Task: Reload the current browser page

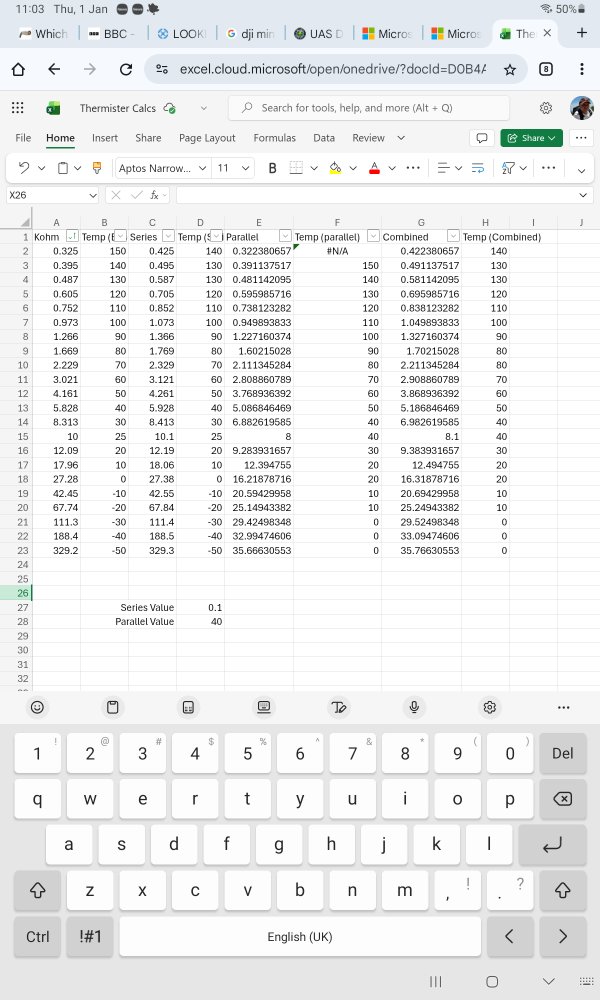Action: 126,69
